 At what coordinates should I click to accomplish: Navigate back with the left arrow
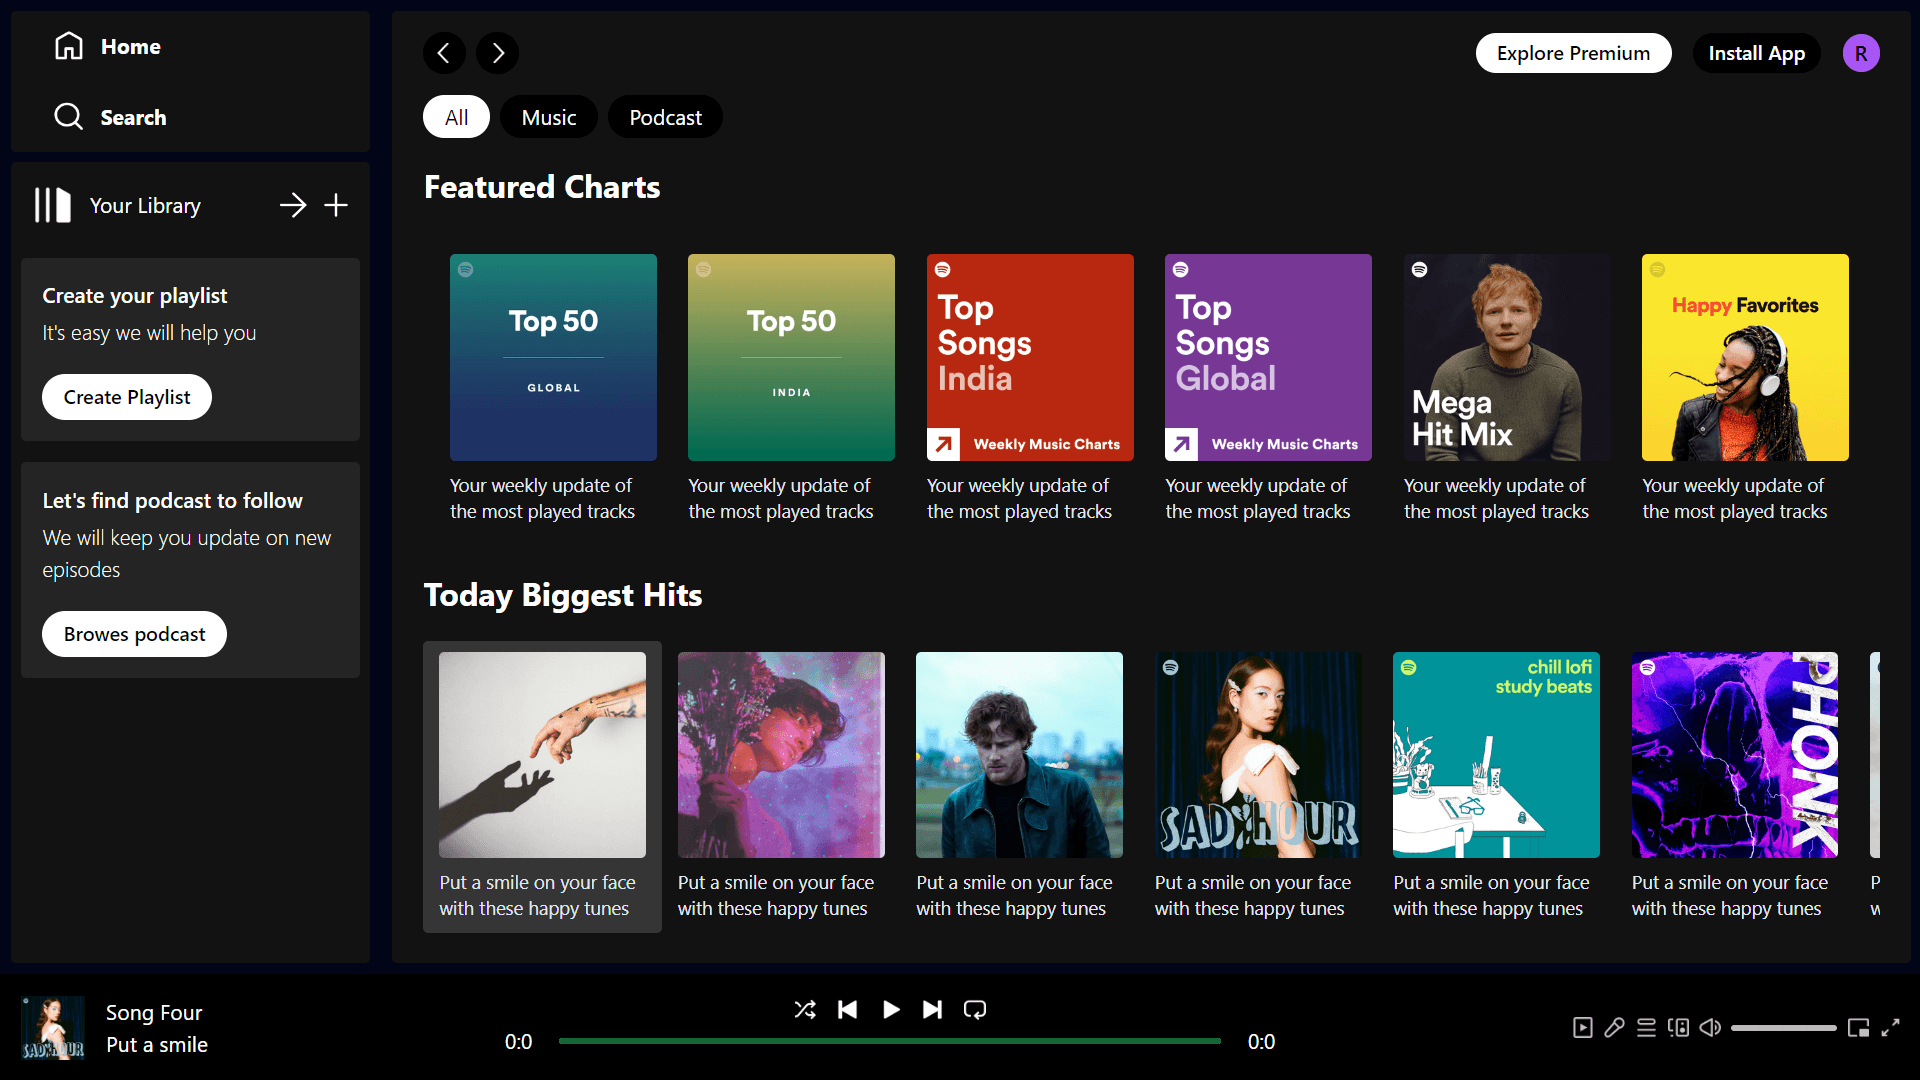(x=444, y=53)
